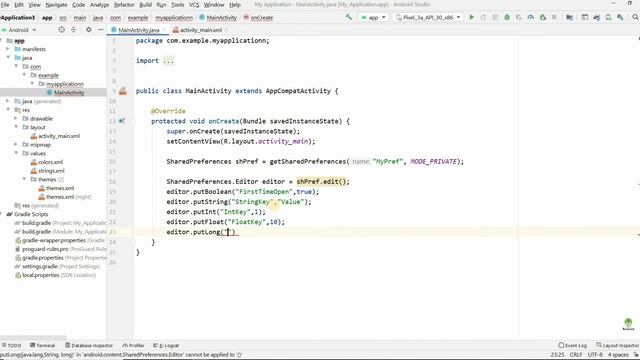Expand the manifests folder
The width and height of the screenshot is (640, 360).
pos(8,49)
